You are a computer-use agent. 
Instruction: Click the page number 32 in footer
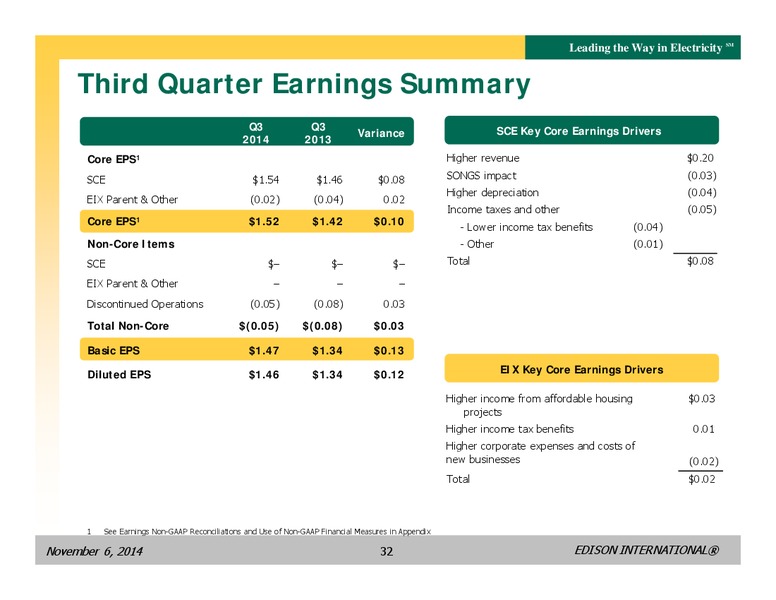[x=387, y=551]
